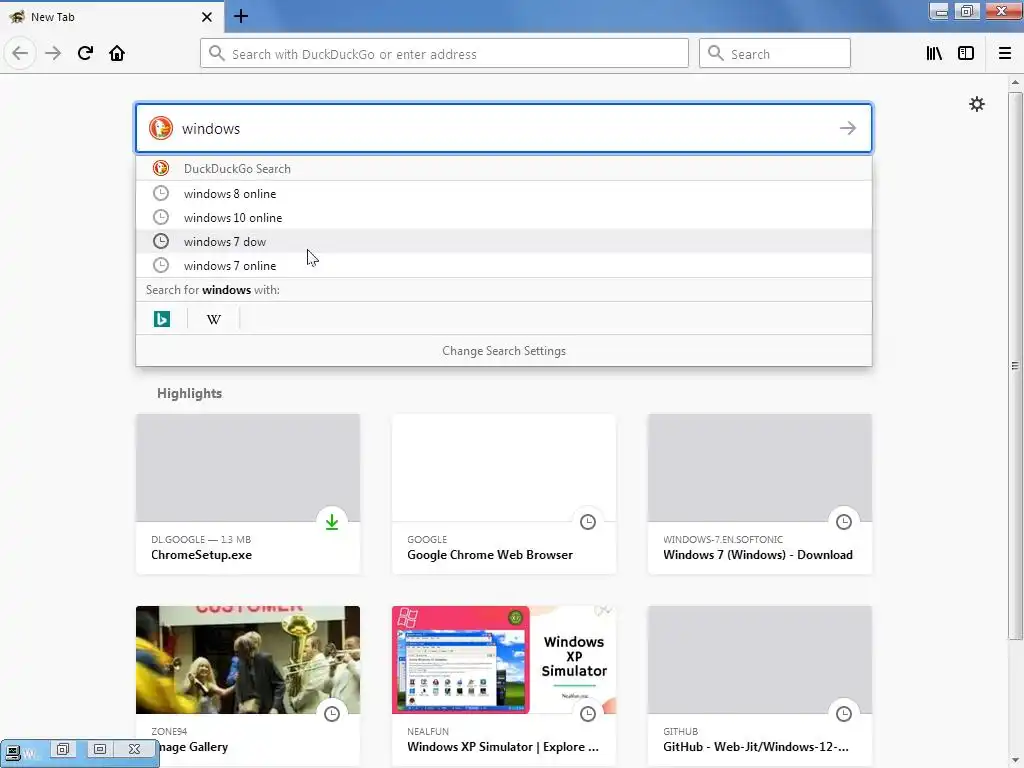Click the clock icon on Image Gallery card
Viewport: 1024px width, 768px height.
(332, 713)
